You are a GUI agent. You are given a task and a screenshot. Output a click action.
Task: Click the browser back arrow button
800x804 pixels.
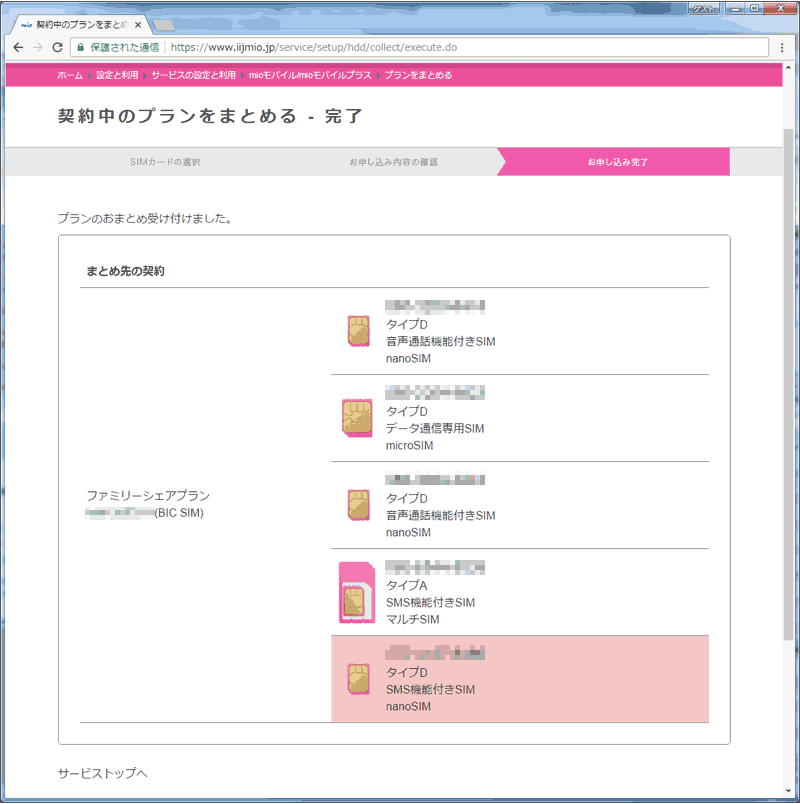click(x=17, y=47)
